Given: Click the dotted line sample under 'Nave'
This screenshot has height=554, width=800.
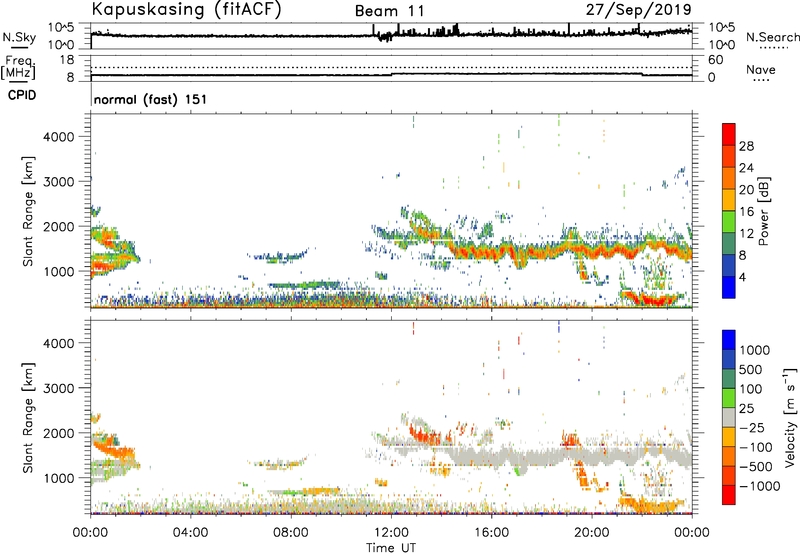Looking at the screenshot, I should pos(762,81).
